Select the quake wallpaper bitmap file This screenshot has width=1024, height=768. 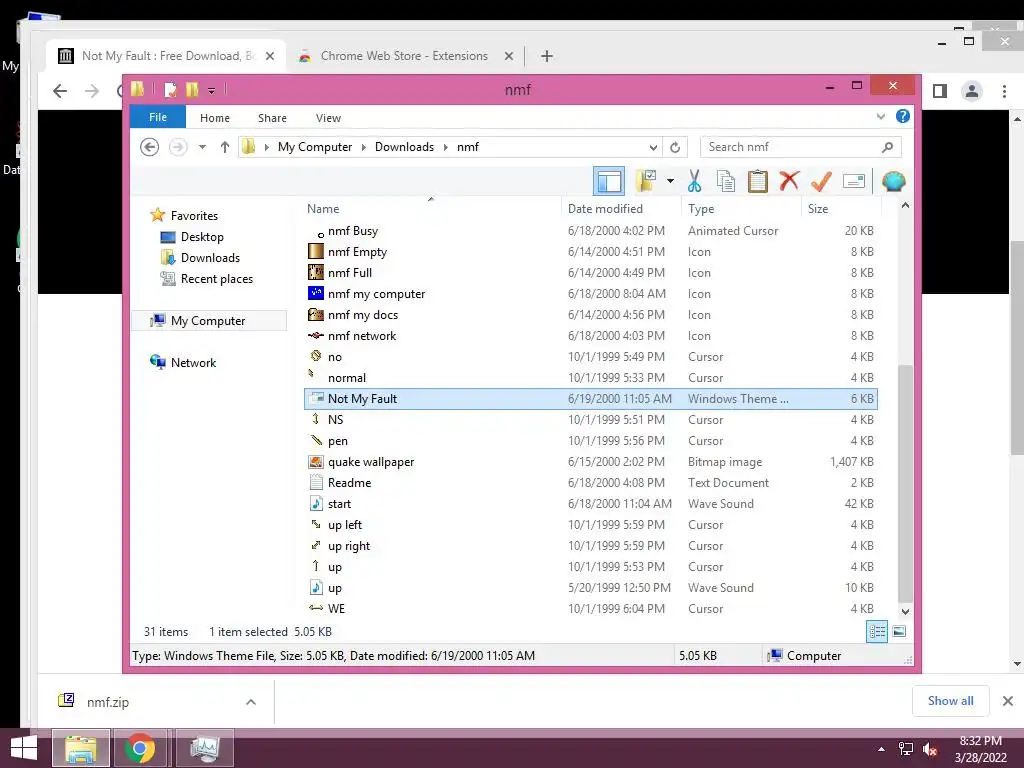coord(590,462)
